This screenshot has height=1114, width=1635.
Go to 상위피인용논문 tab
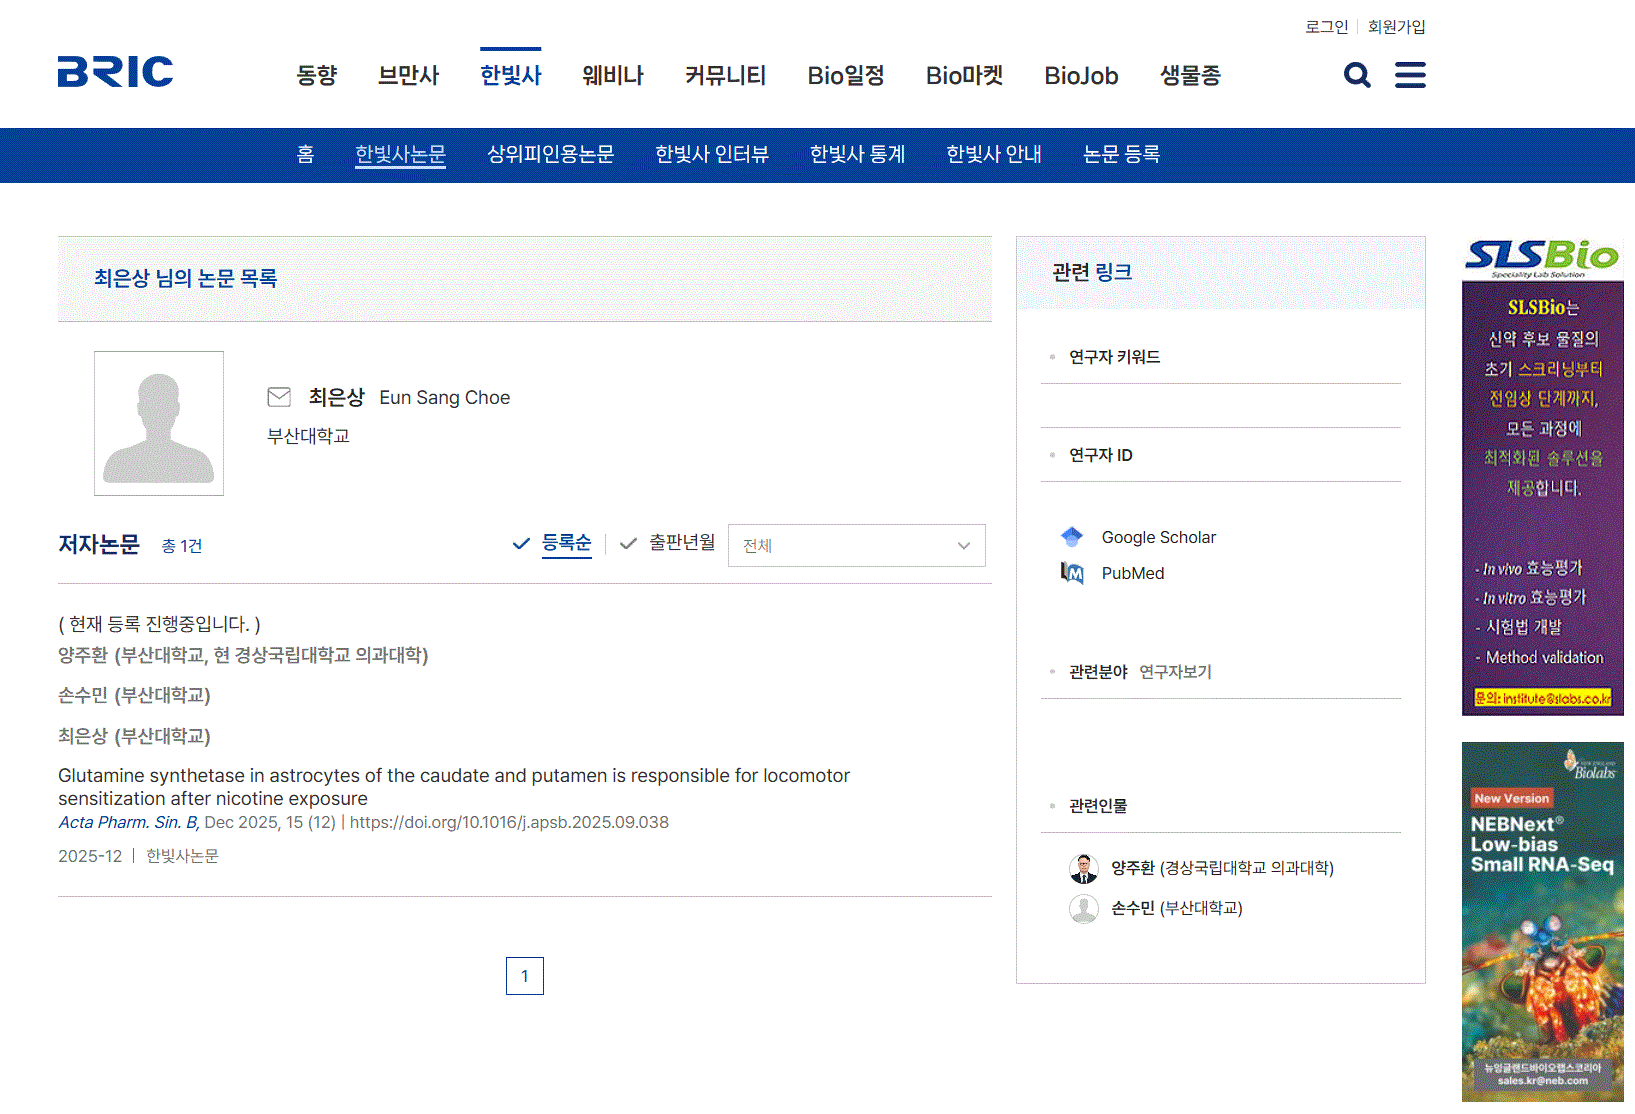click(x=550, y=154)
